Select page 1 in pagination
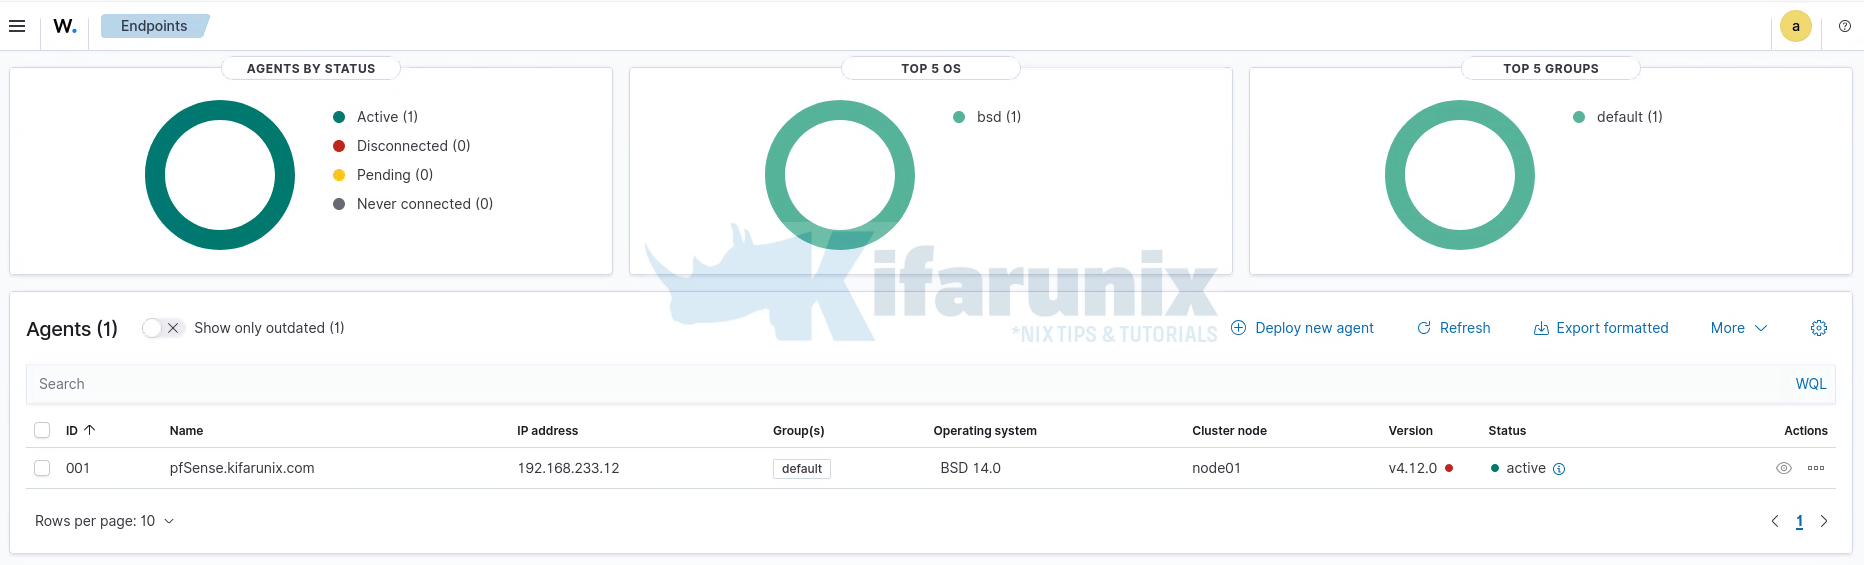The height and width of the screenshot is (565, 1864). (1800, 521)
